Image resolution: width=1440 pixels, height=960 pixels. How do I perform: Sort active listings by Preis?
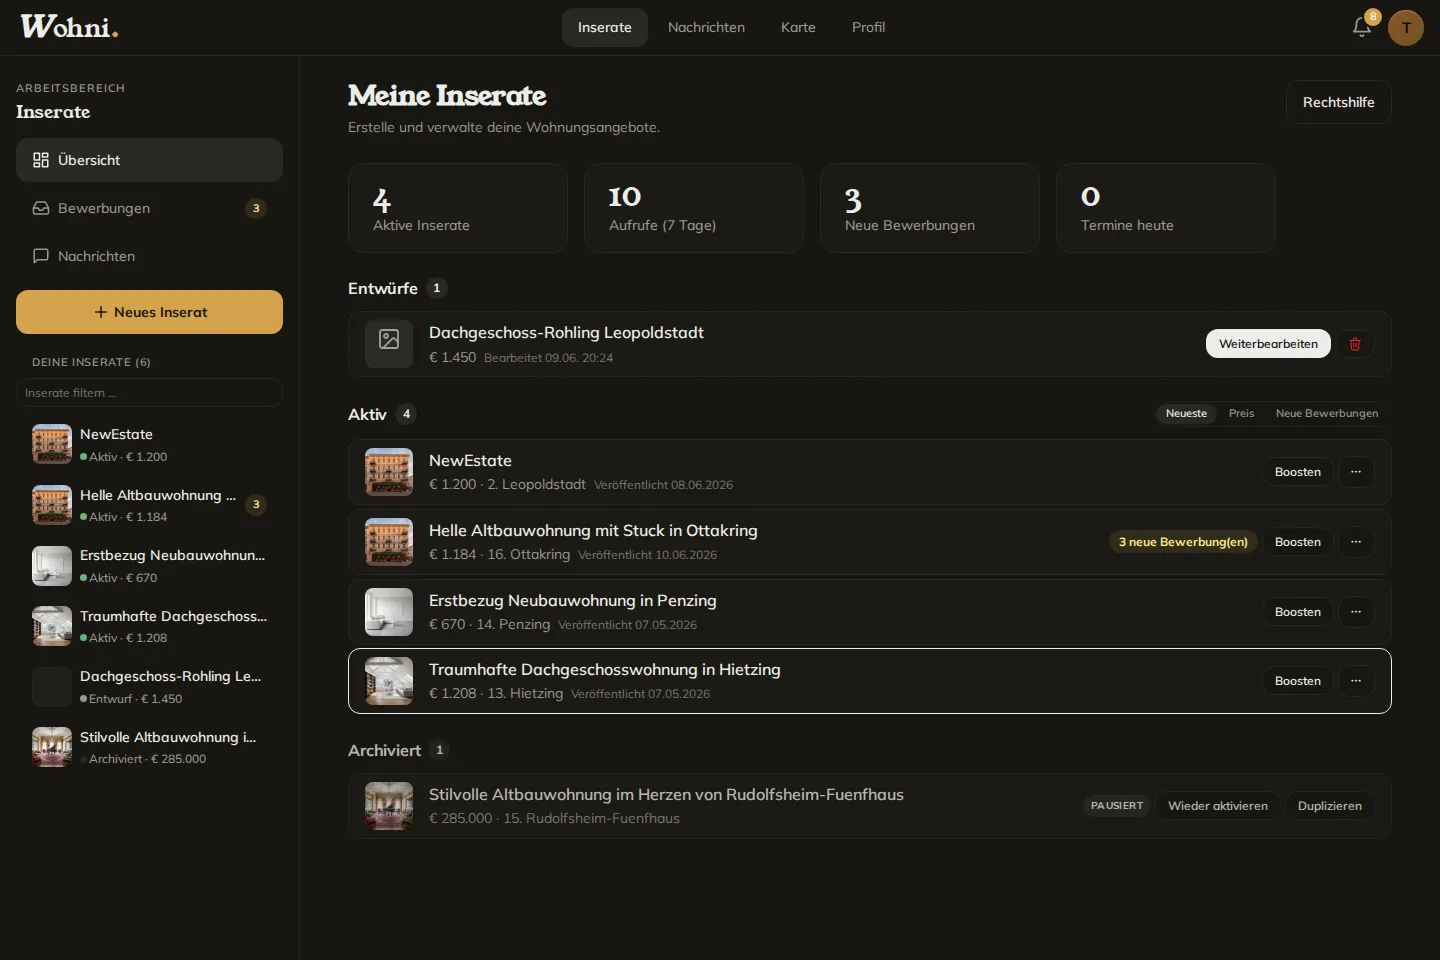1241,413
